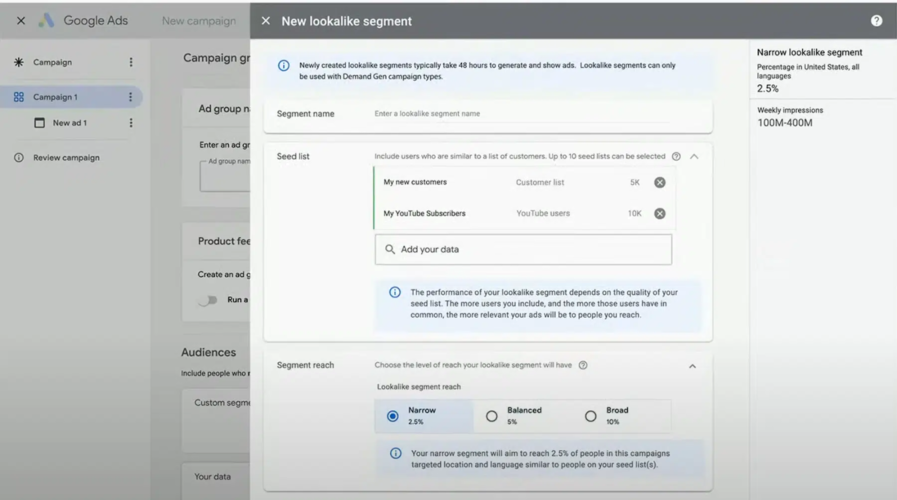Click the Google Ads logo

click(46, 21)
